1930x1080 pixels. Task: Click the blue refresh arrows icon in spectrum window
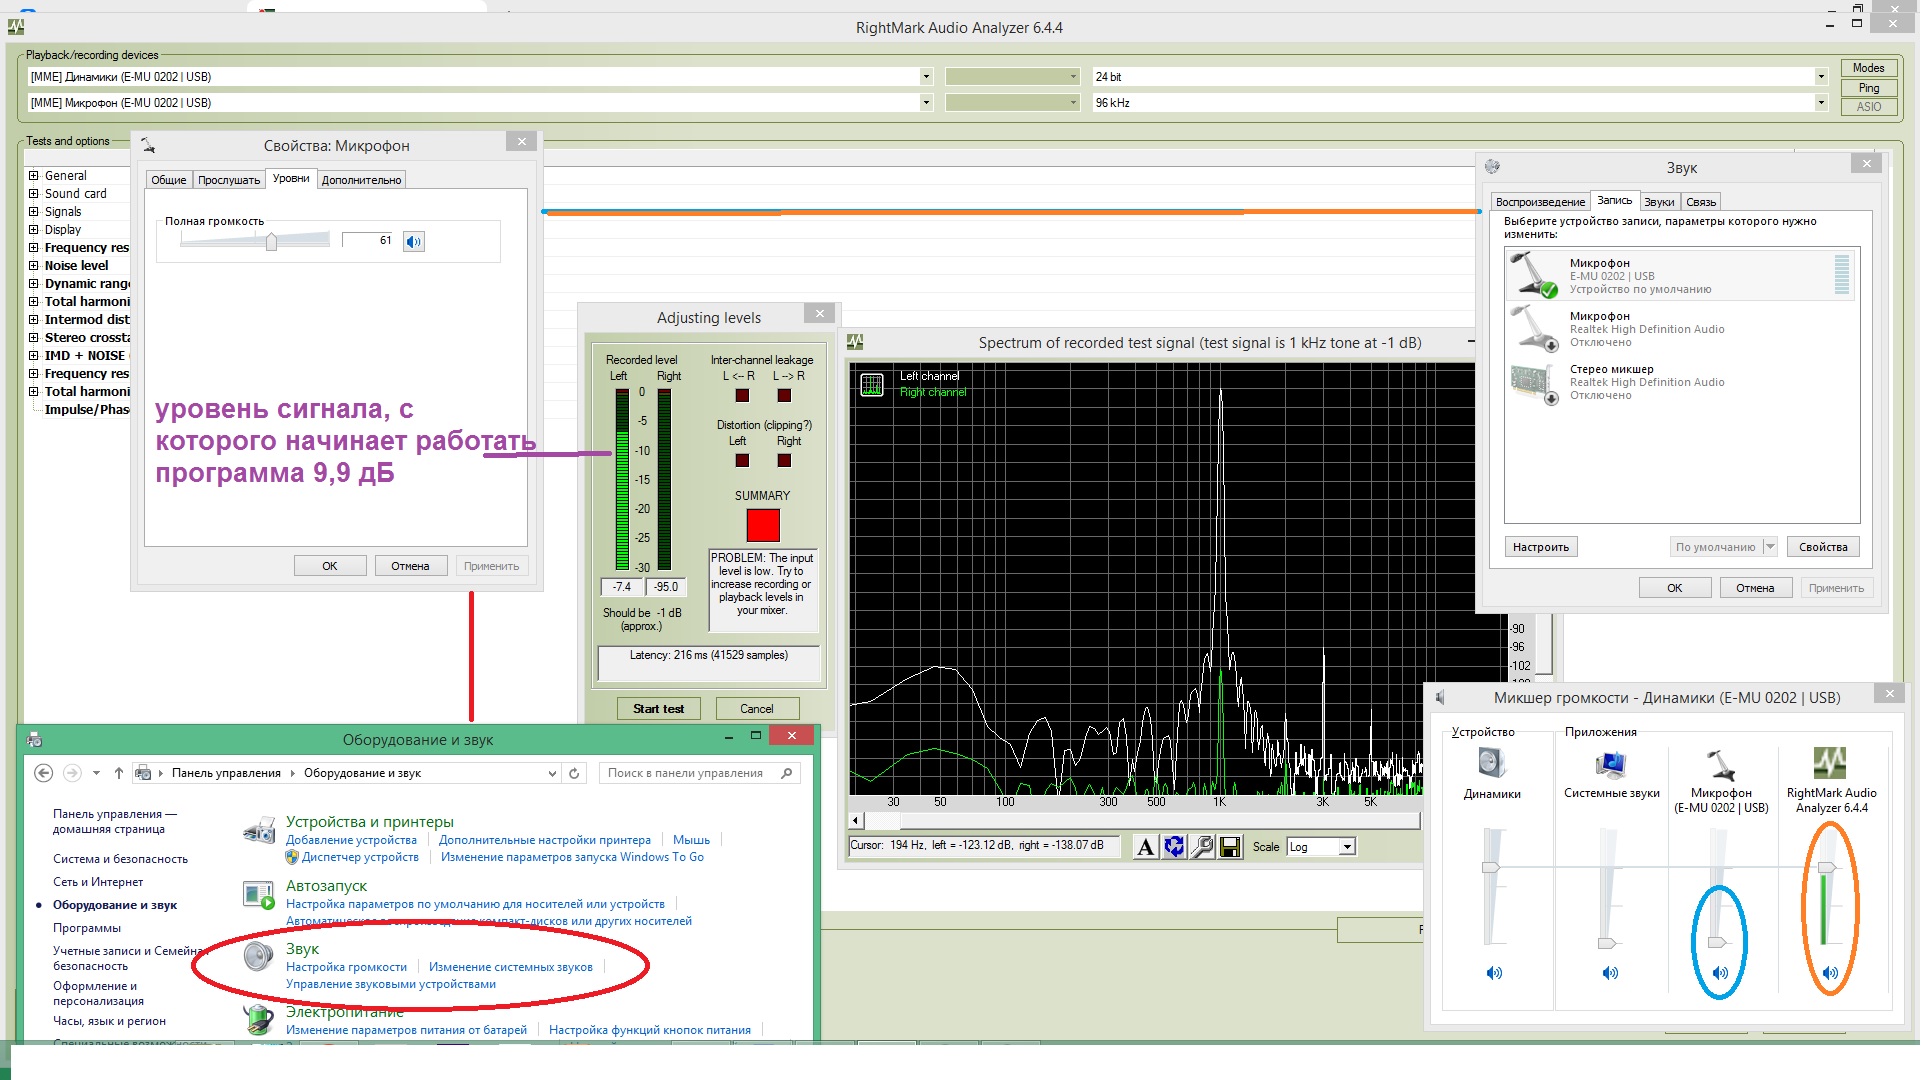1174,847
